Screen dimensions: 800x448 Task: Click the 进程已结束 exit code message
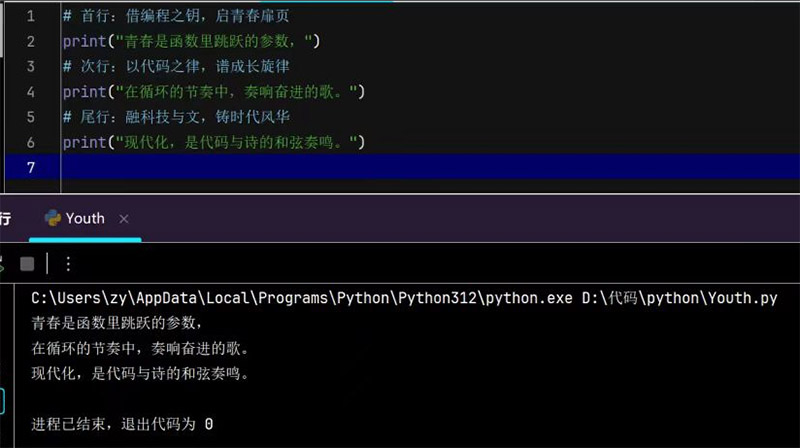tap(122, 424)
